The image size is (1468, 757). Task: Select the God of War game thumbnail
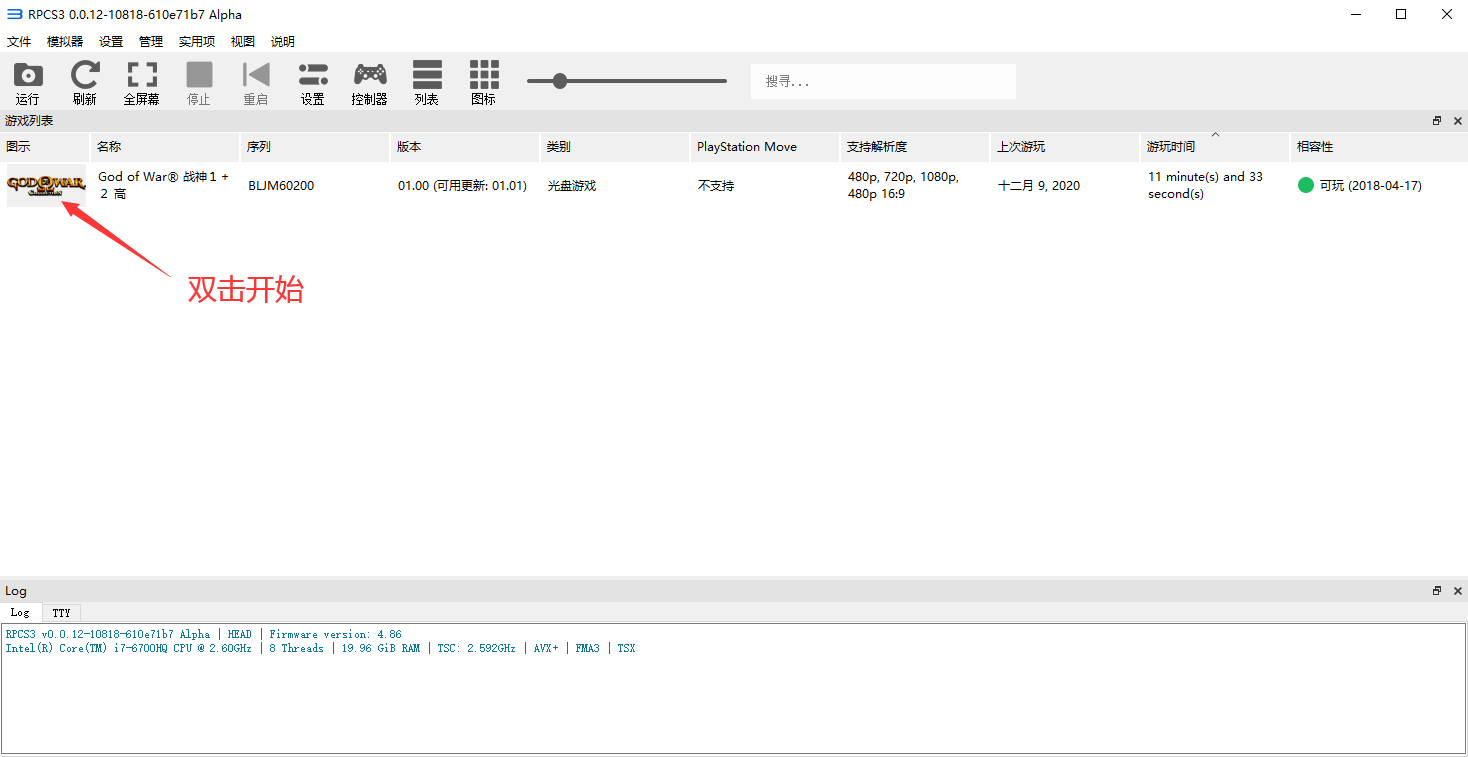(x=46, y=186)
